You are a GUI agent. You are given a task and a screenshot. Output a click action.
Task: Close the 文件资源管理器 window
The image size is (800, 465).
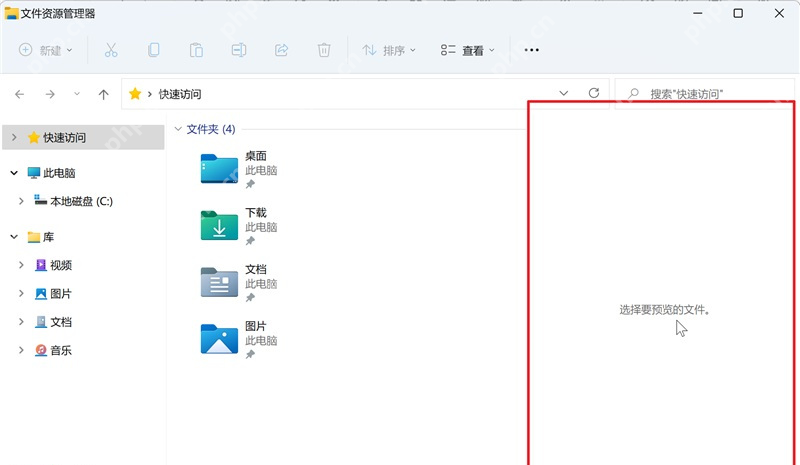coord(779,13)
